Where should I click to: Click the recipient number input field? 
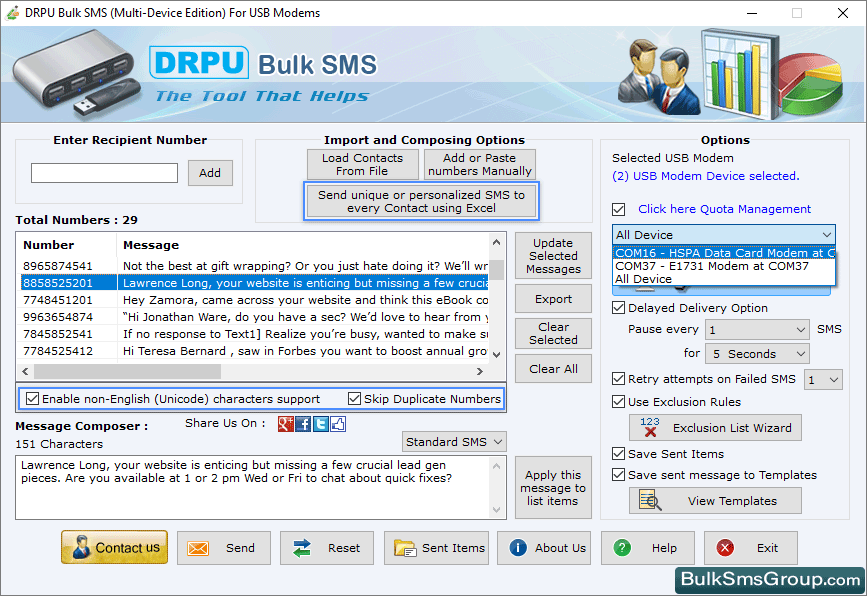[x=105, y=173]
